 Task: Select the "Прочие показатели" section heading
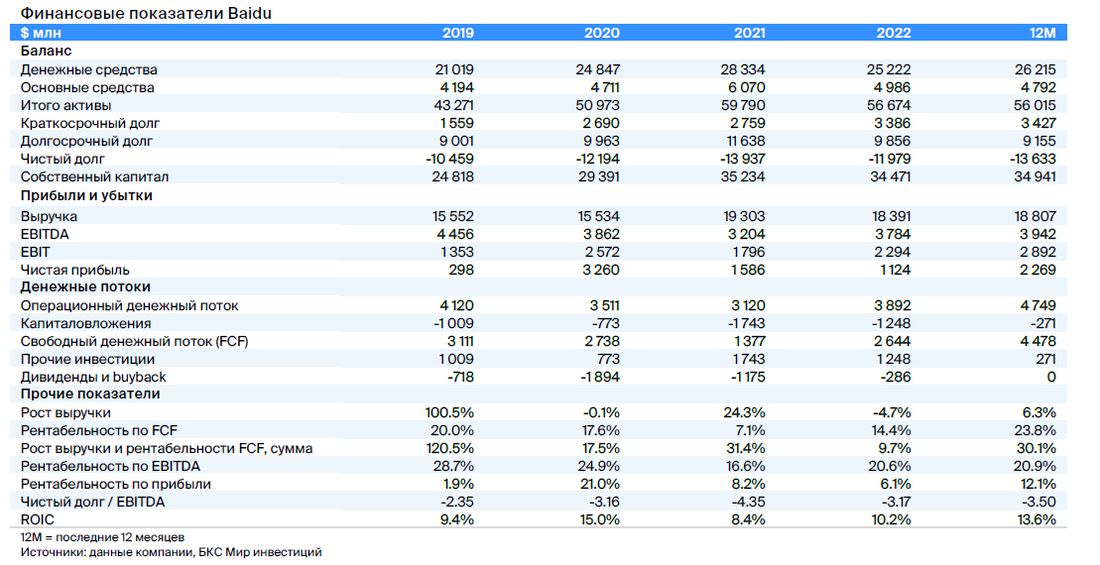click(90, 394)
